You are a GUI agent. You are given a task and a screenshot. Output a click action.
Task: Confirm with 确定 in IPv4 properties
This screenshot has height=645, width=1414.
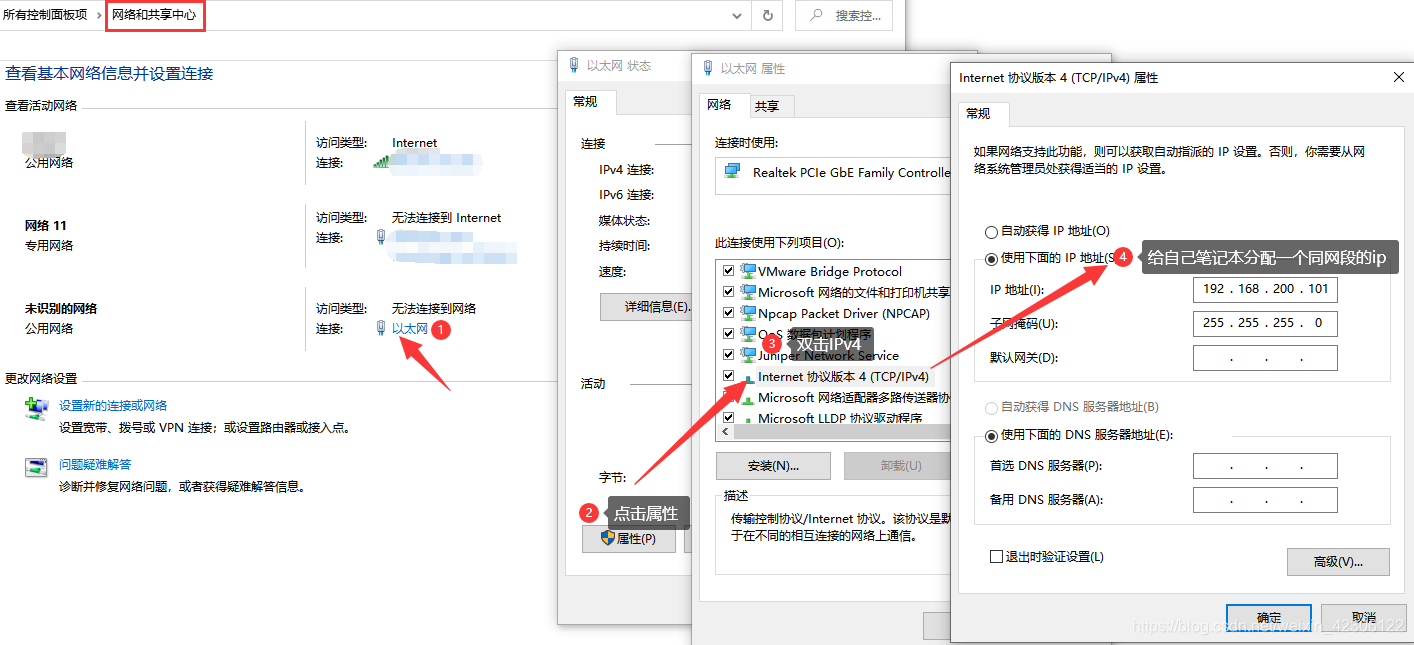[x=1269, y=618]
